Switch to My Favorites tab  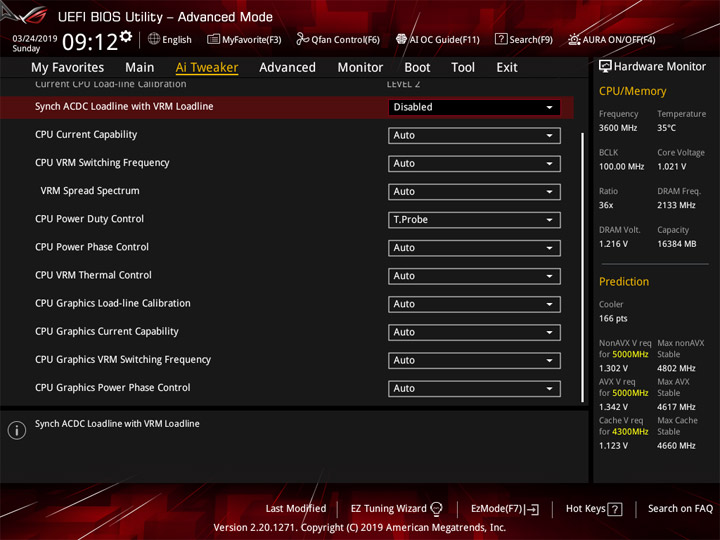[x=68, y=68]
